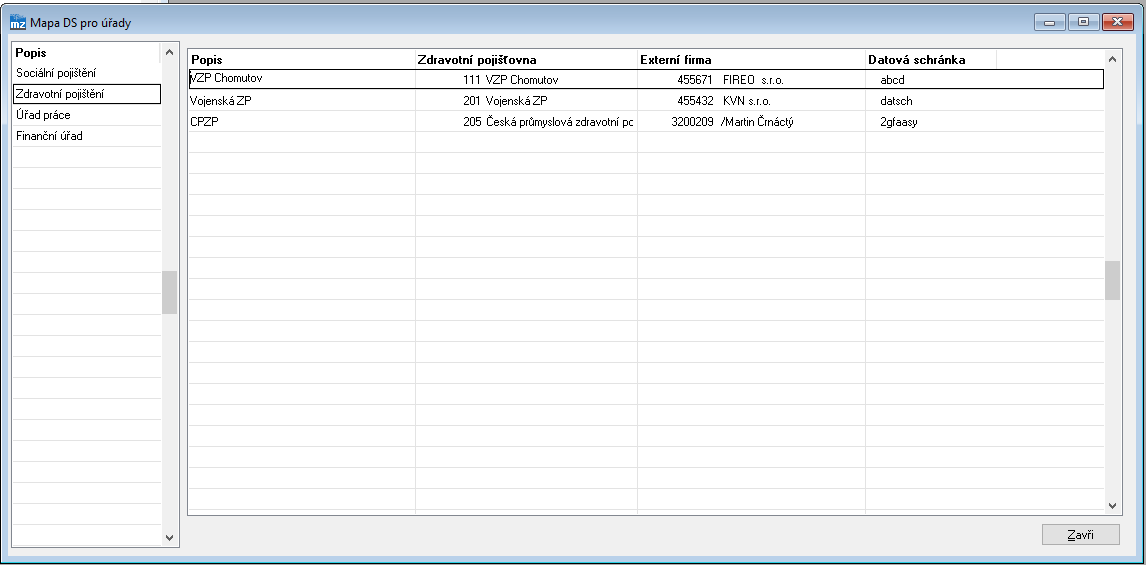Click the Zavři button
Viewport: 1146px width, 565px height.
1080,534
